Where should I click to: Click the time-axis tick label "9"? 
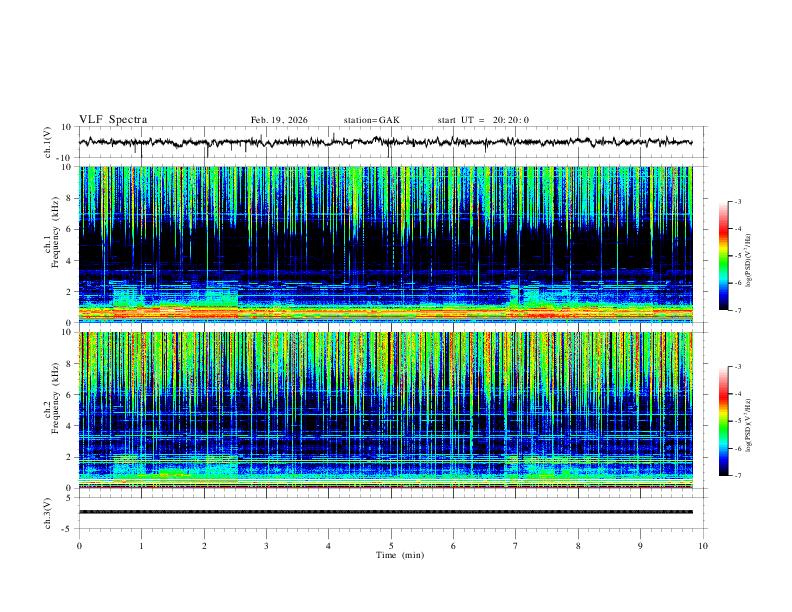[x=640, y=546]
